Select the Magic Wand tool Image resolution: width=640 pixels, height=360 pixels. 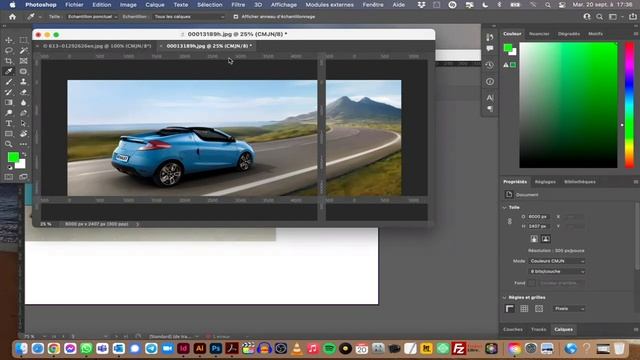pyautogui.click(x=23, y=51)
